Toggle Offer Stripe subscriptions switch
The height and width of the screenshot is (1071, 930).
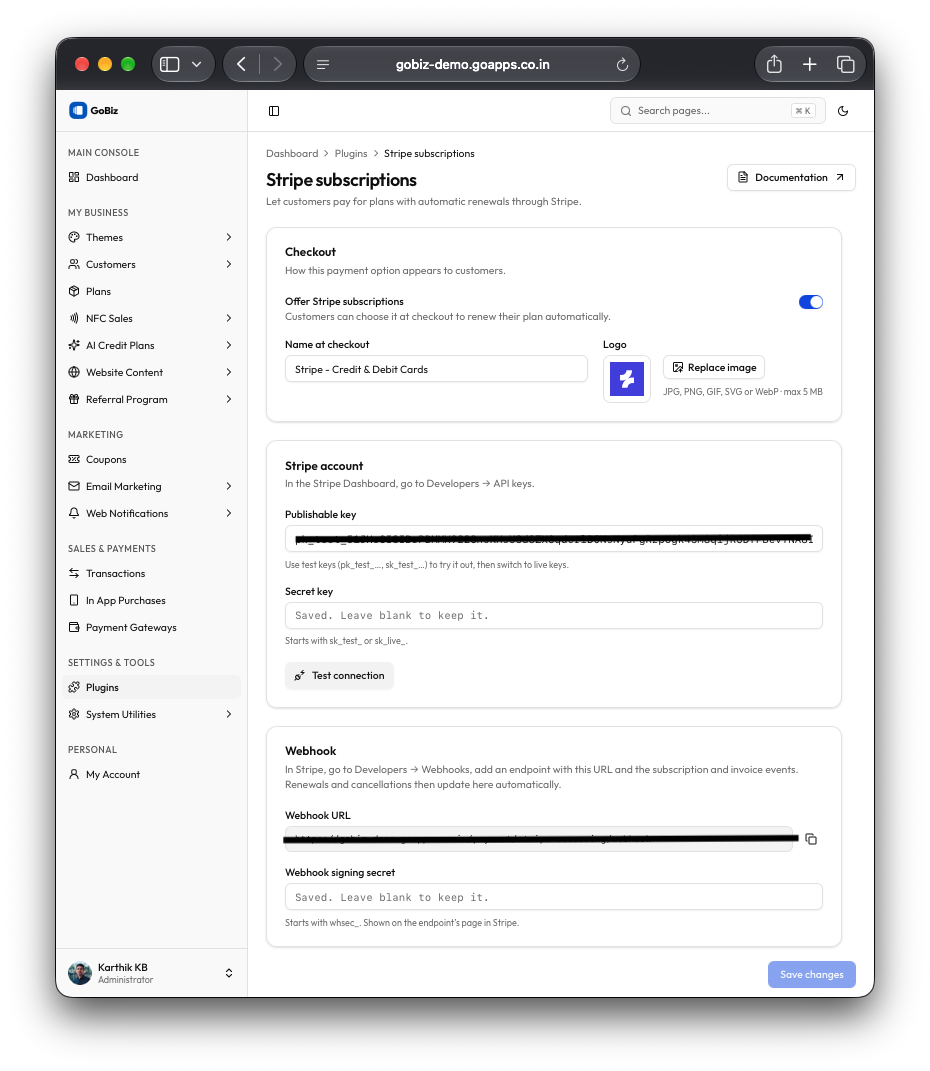click(811, 302)
